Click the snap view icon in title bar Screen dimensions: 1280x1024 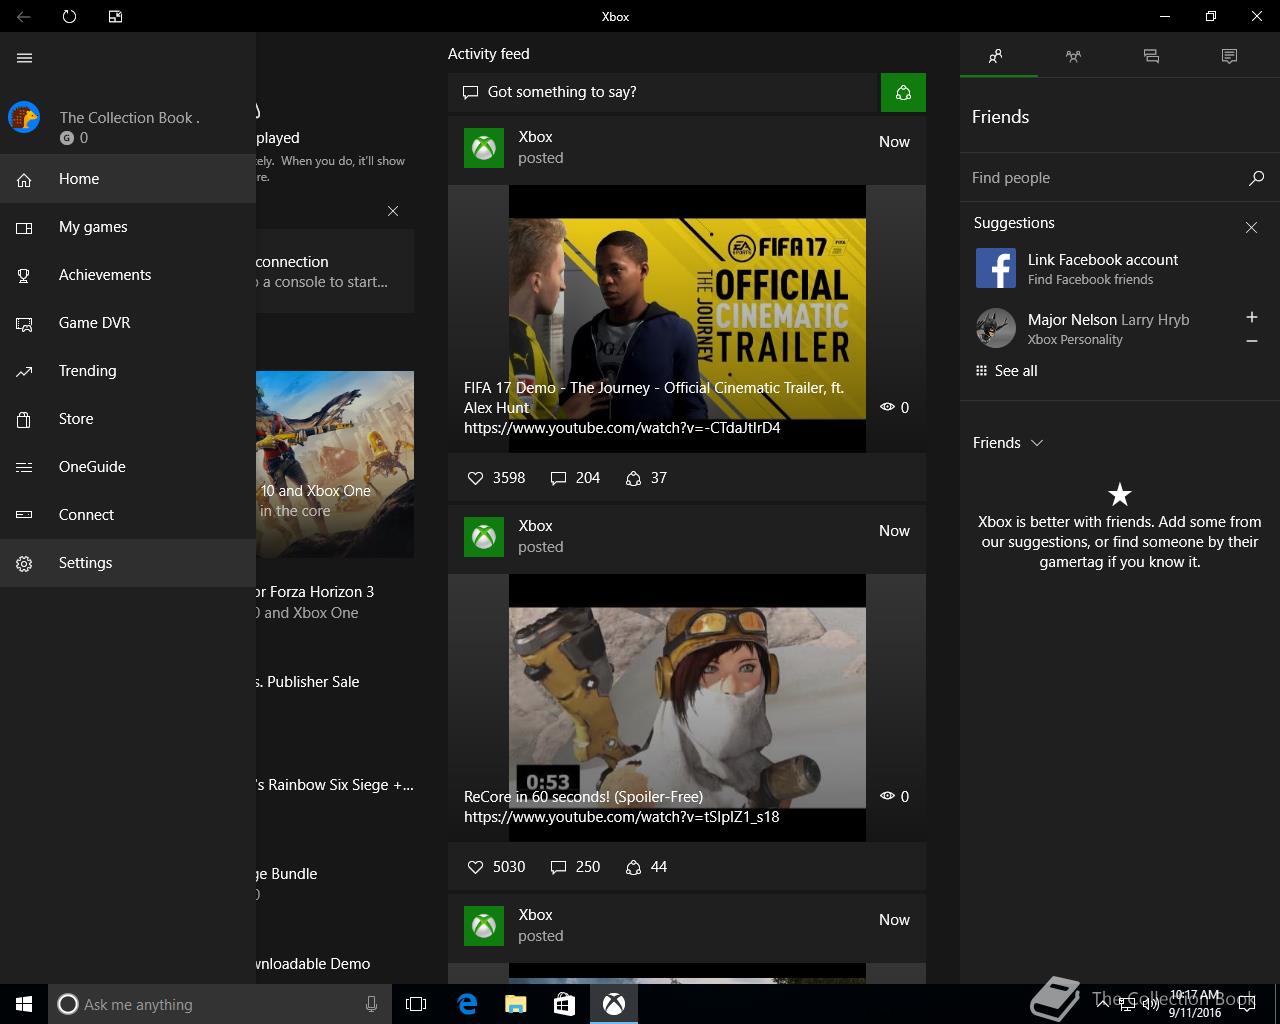click(115, 16)
